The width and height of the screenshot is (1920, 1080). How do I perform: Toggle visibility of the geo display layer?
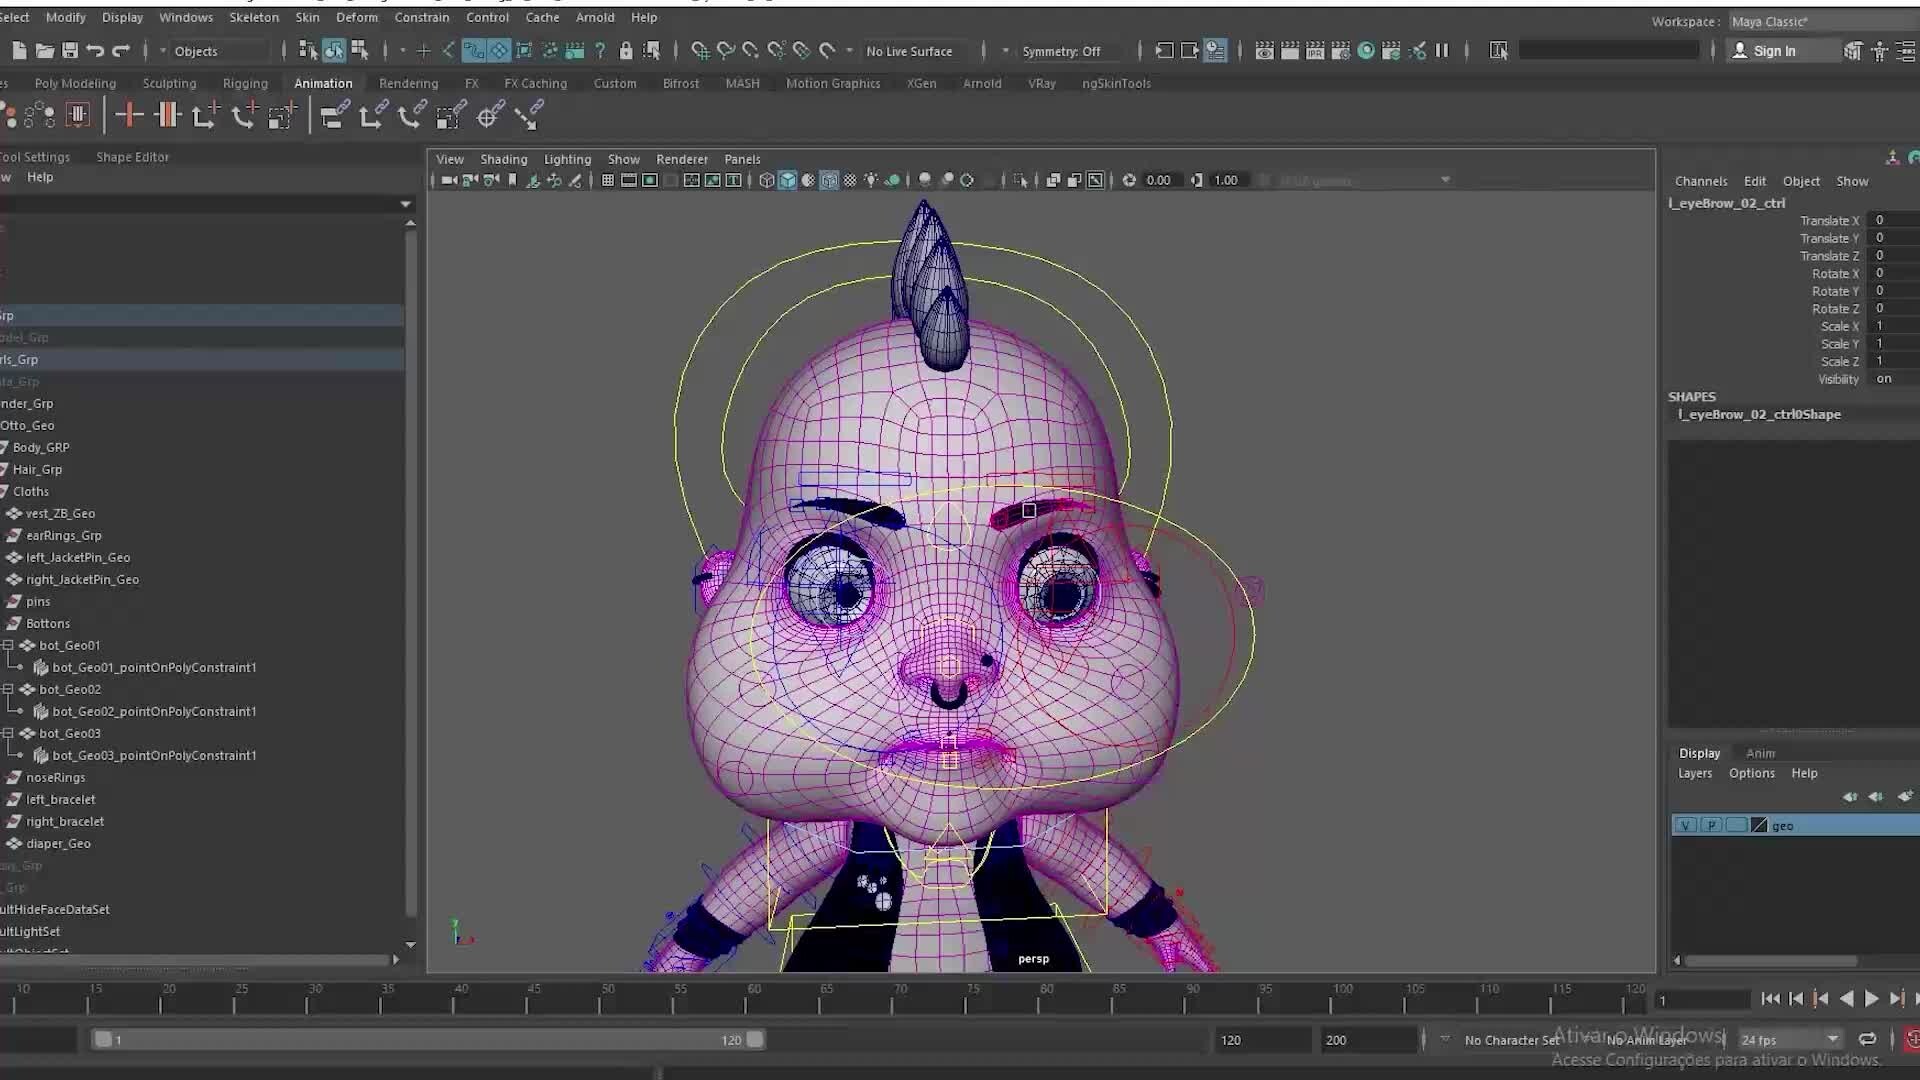coord(1686,825)
